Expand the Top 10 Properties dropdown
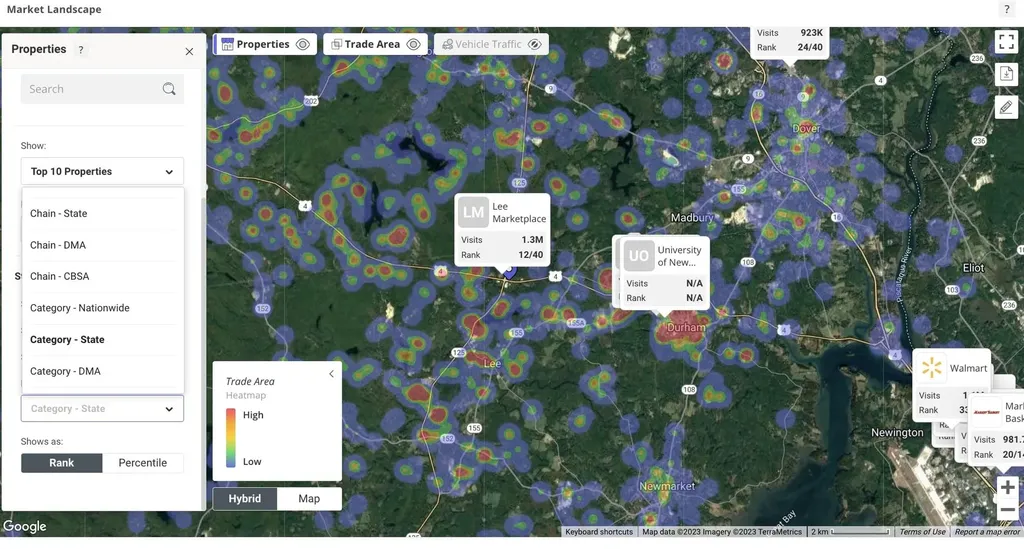1024x549 pixels. pos(102,172)
